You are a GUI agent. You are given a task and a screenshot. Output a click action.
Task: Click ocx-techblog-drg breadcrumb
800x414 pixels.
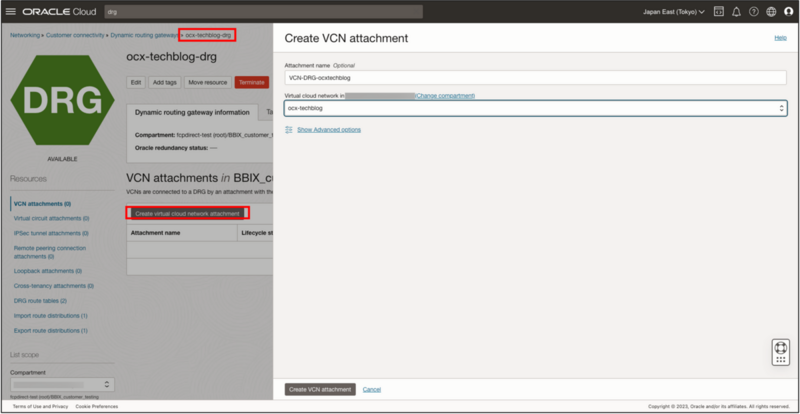208,35
